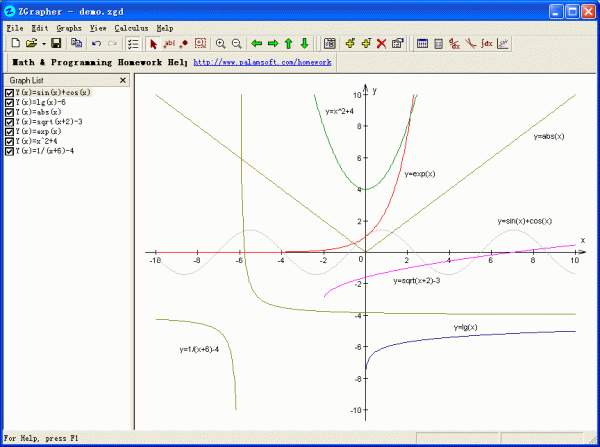The image size is (600, 447).
Task: Click the red X delete graph icon
Action: pyautogui.click(x=381, y=44)
